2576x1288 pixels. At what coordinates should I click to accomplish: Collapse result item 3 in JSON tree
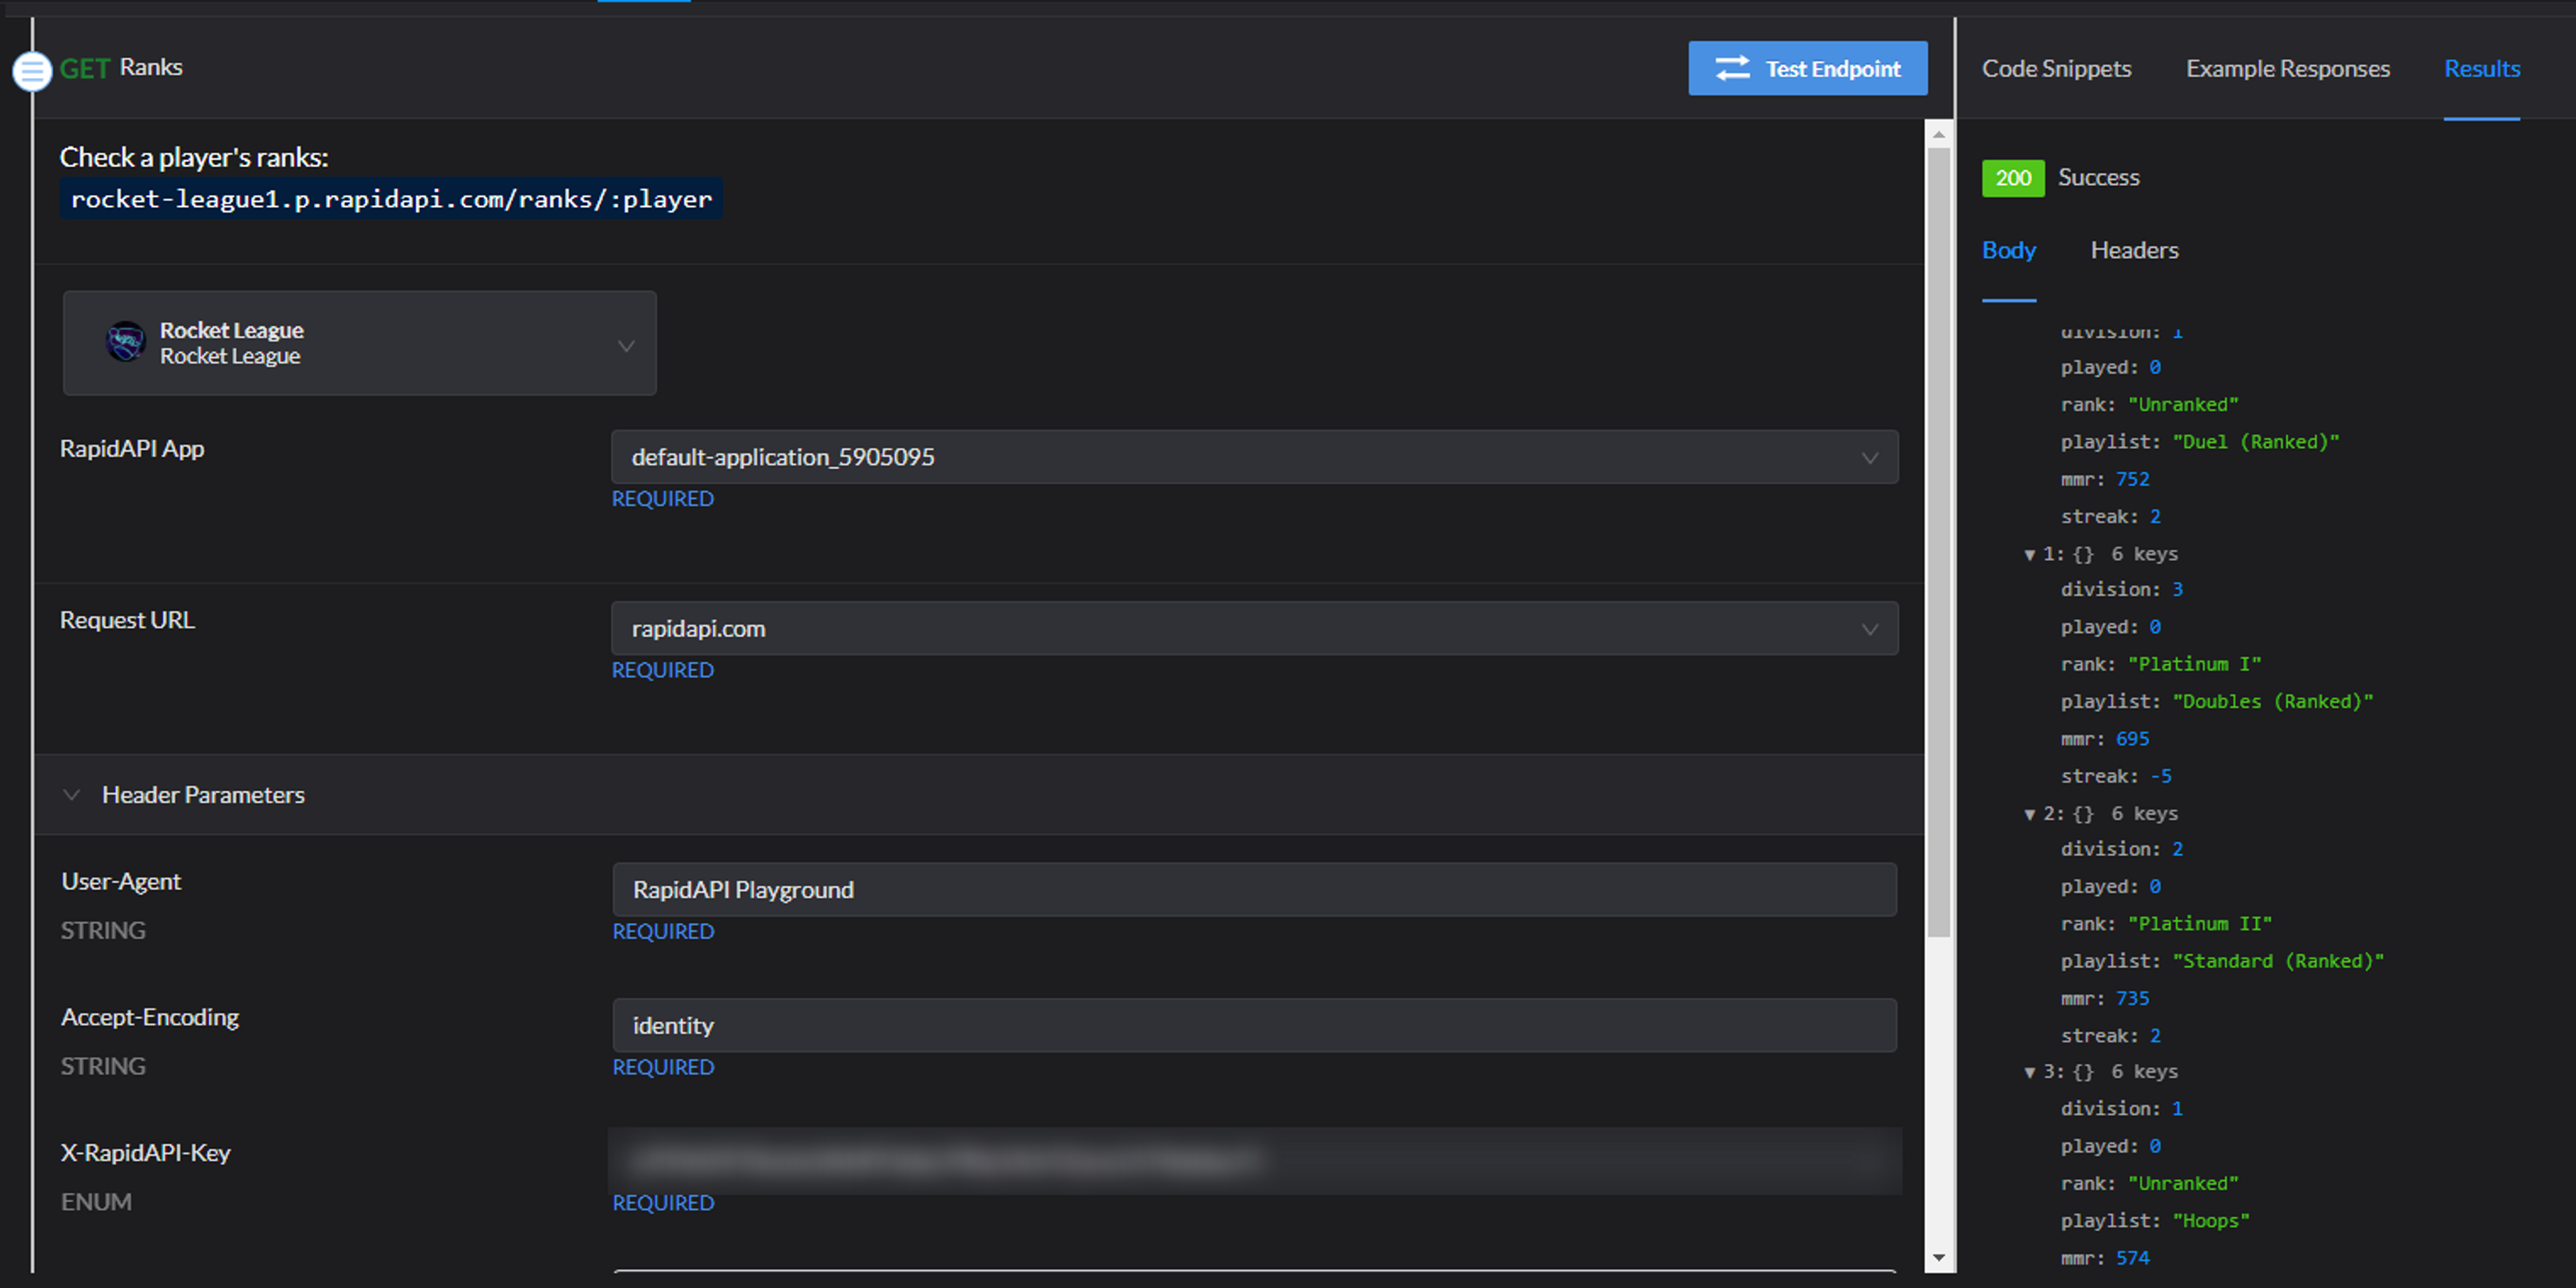coord(2029,1073)
